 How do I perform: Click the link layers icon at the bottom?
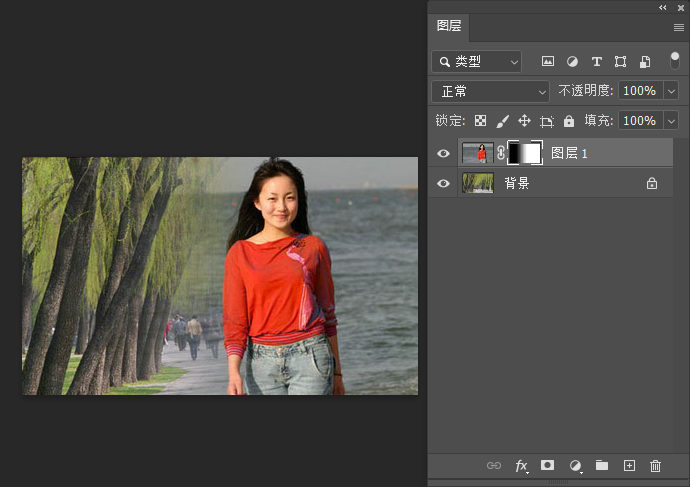(494, 465)
